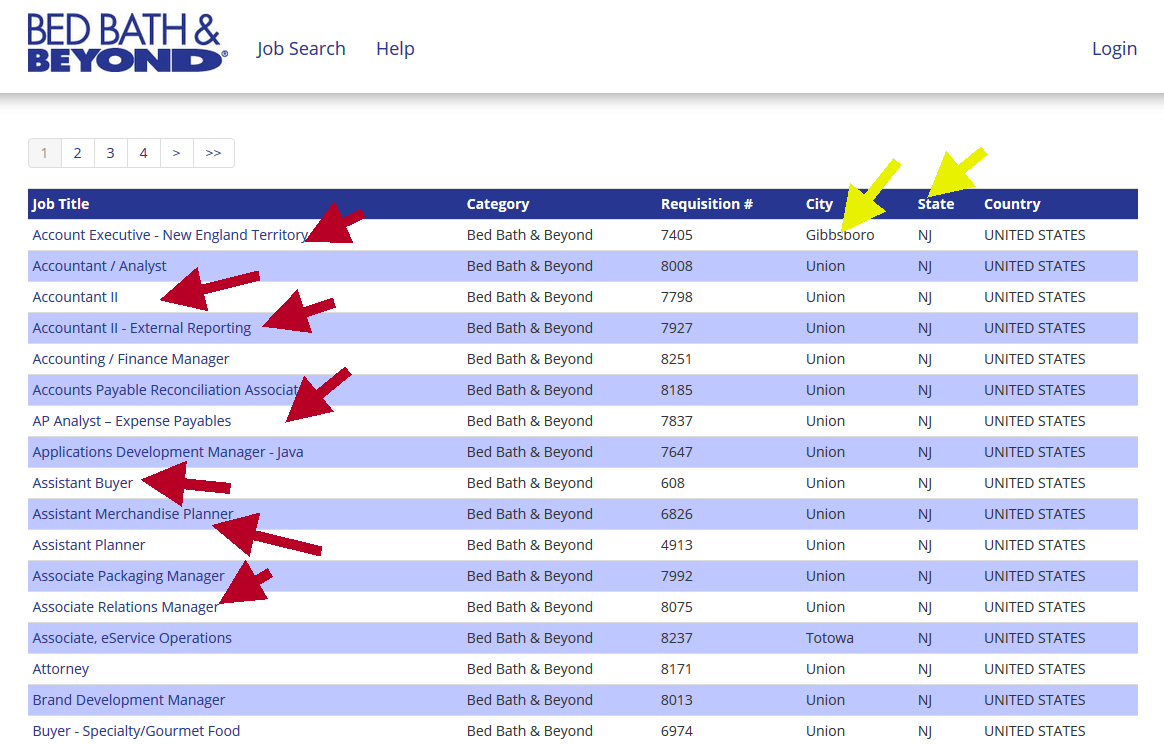The width and height of the screenshot is (1164, 745).
Task: Click requisition number 7405
Action: [x=676, y=235]
